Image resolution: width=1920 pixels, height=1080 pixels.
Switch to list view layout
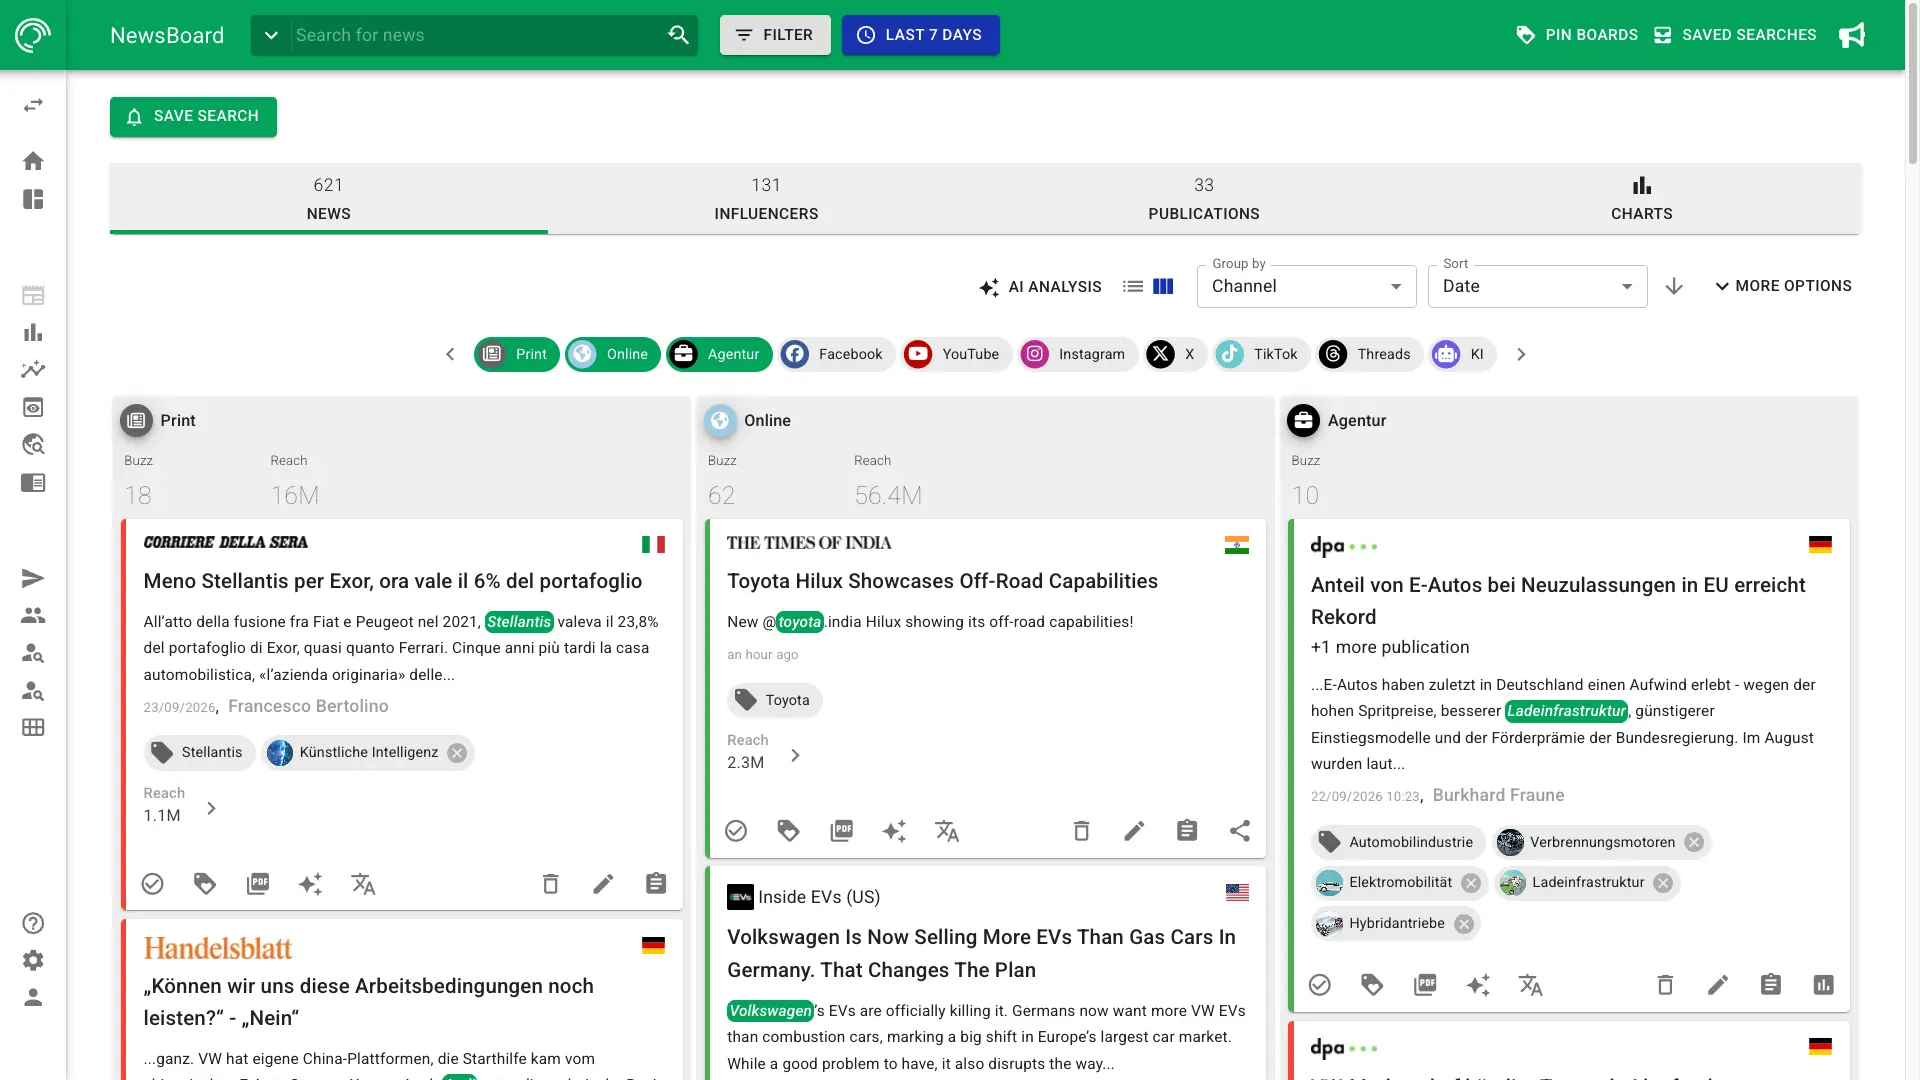click(x=1133, y=286)
